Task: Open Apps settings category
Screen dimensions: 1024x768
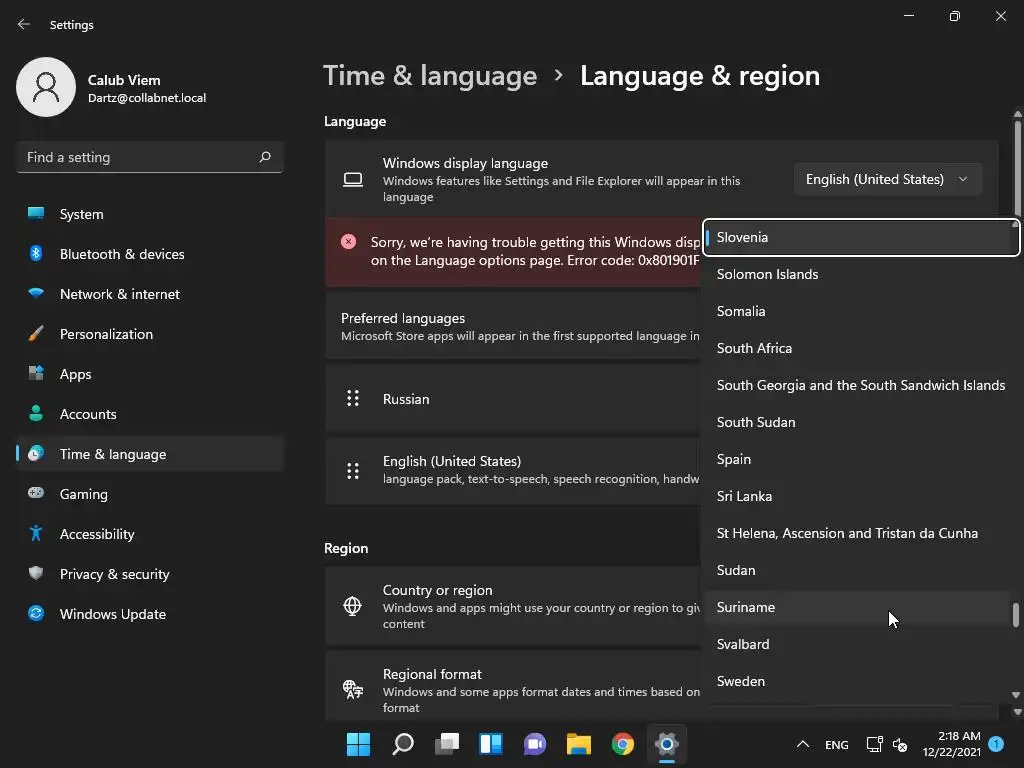Action: click(150, 374)
